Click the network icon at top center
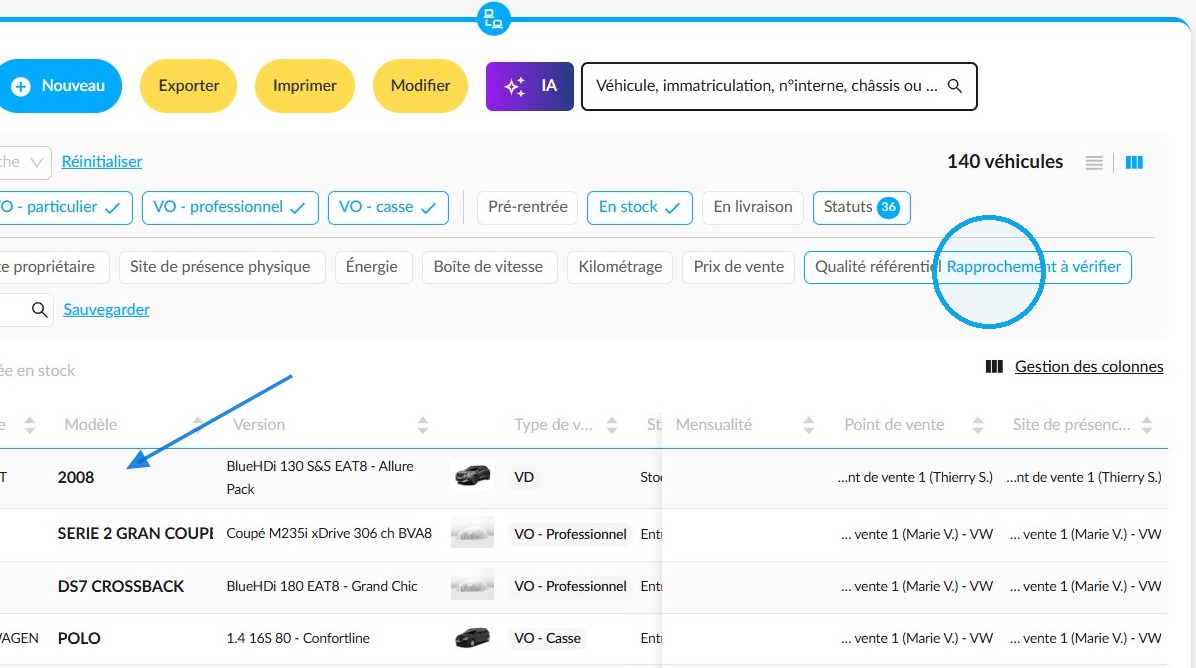 494,18
